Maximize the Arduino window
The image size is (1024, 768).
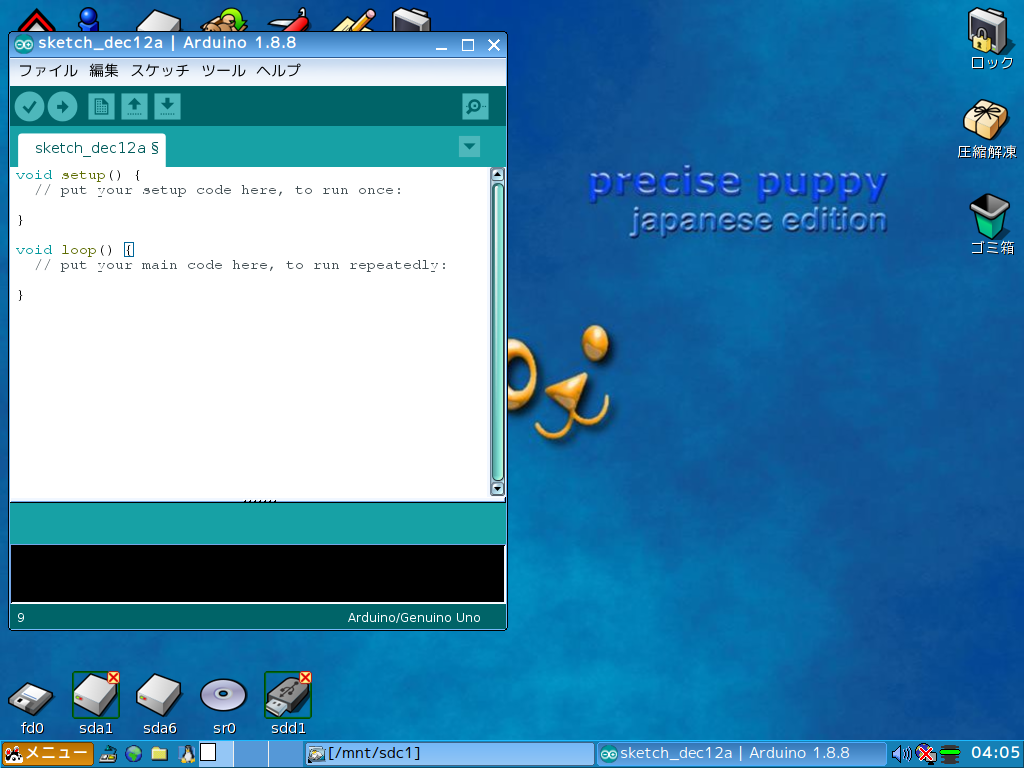(x=468, y=45)
